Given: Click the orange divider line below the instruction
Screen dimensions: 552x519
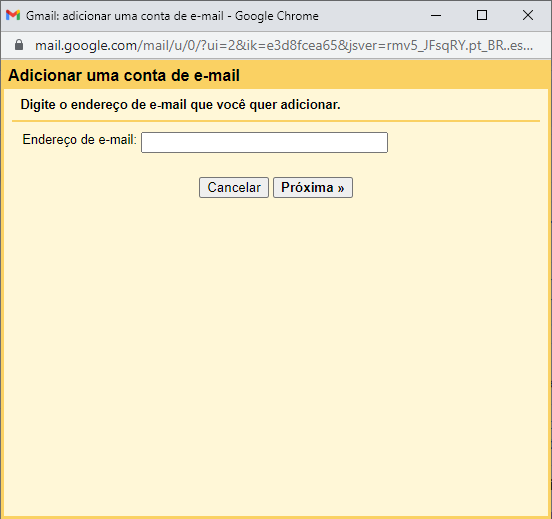Looking at the screenshot, I should click(x=276, y=121).
